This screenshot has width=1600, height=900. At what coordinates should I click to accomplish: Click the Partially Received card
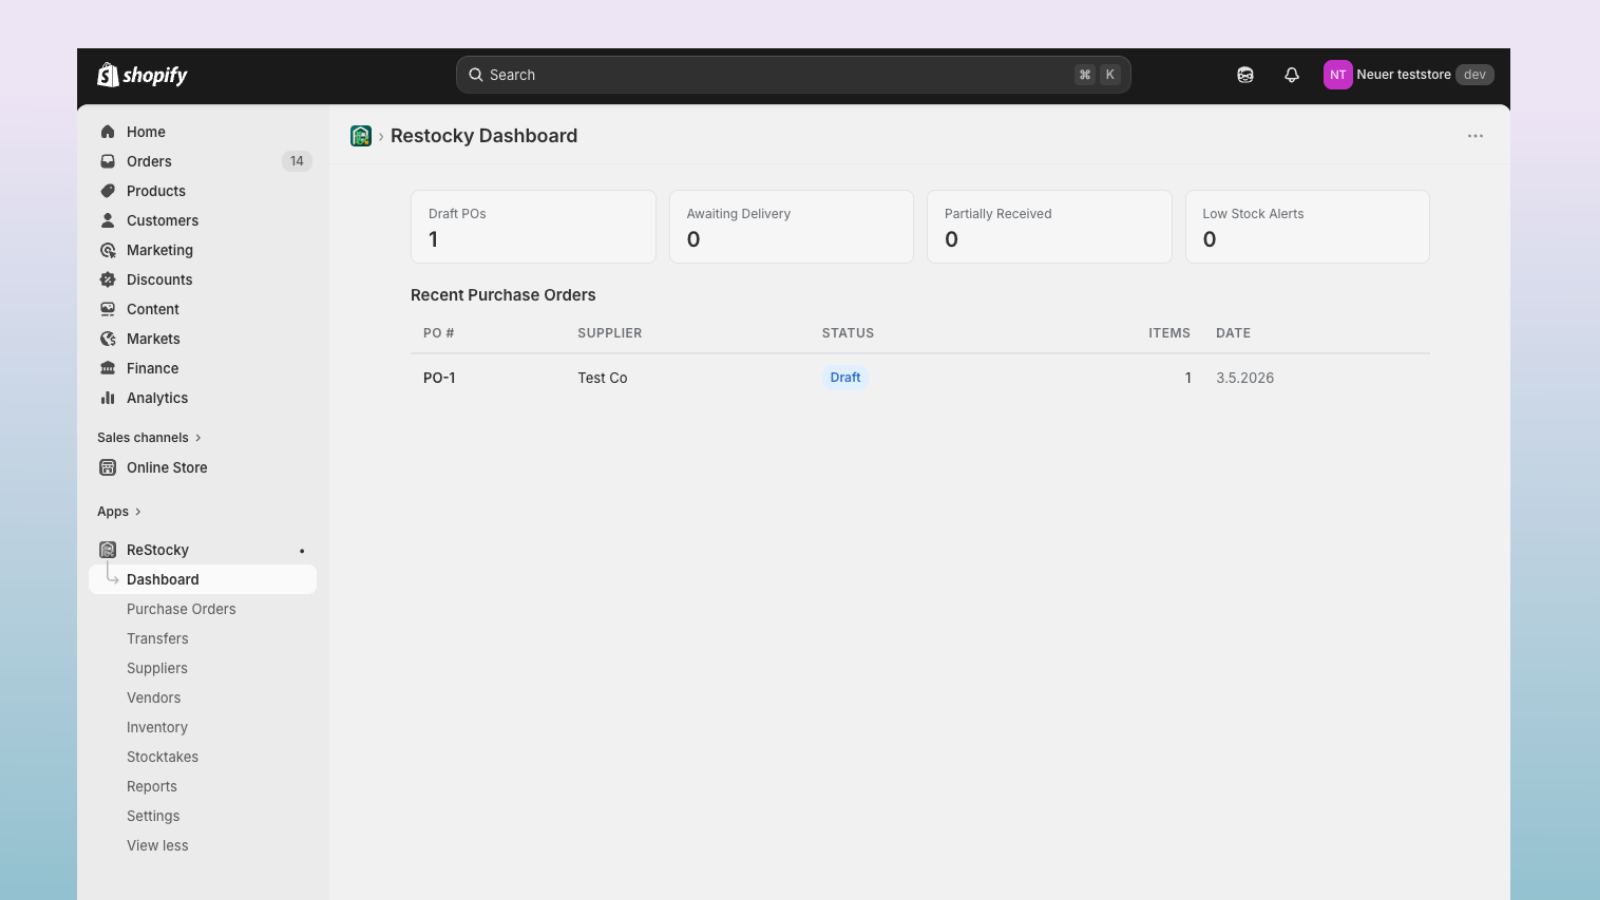coord(1049,227)
